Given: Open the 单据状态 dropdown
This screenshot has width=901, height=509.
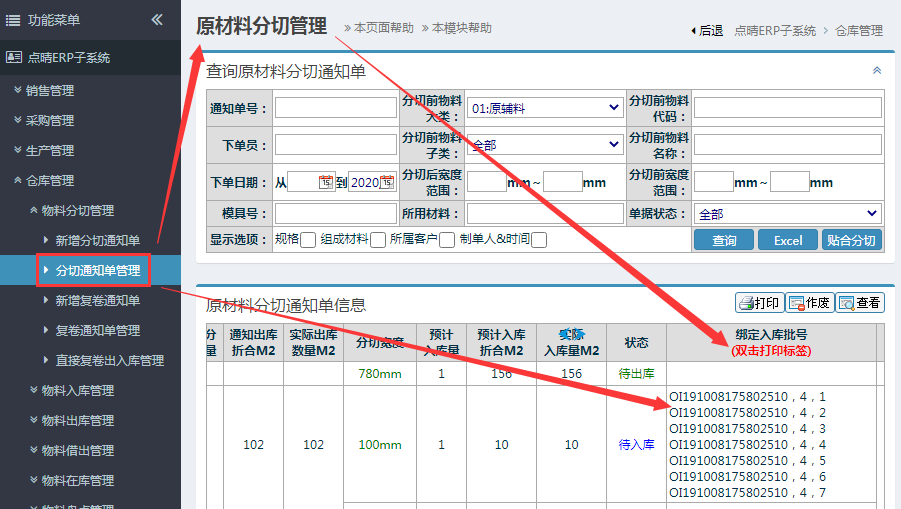Looking at the screenshot, I should (788, 214).
